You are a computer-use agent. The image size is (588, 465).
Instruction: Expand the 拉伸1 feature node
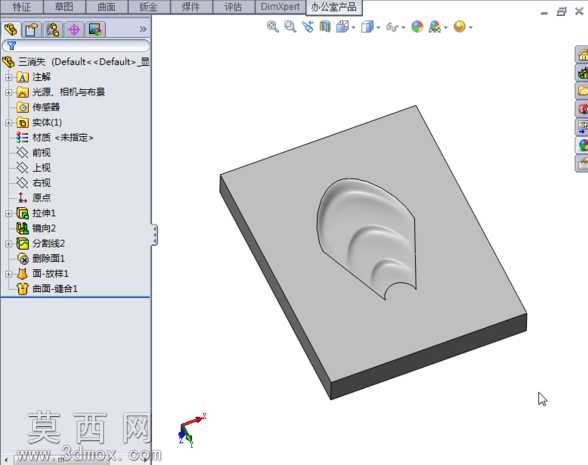click(x=9, y=213)
